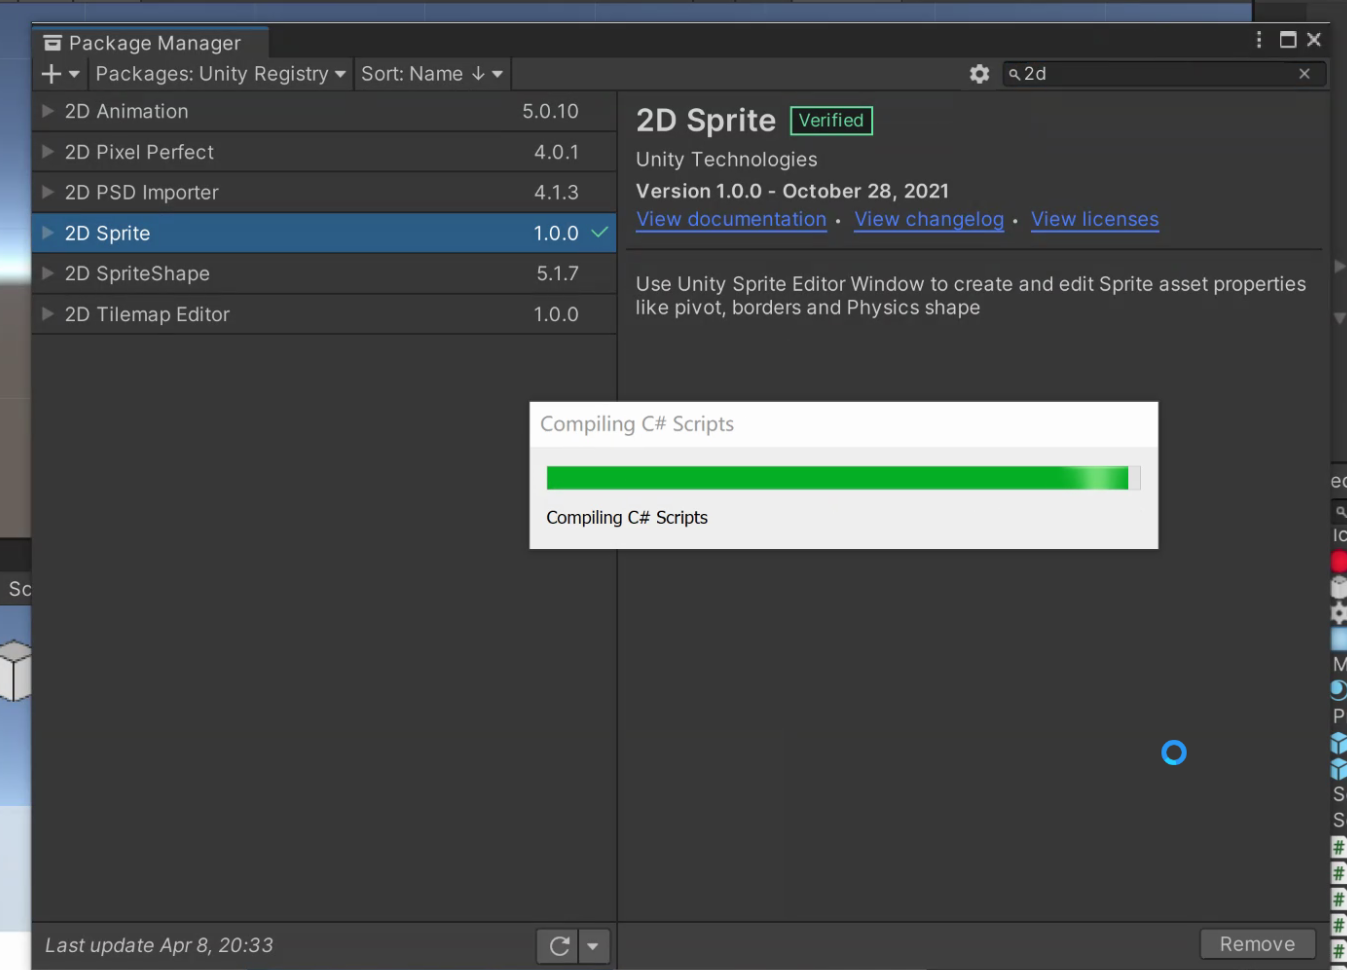1347x970 pixels.
Task: Click version 1.0.0 of 2D Sprite row
Action: point(556,233)
